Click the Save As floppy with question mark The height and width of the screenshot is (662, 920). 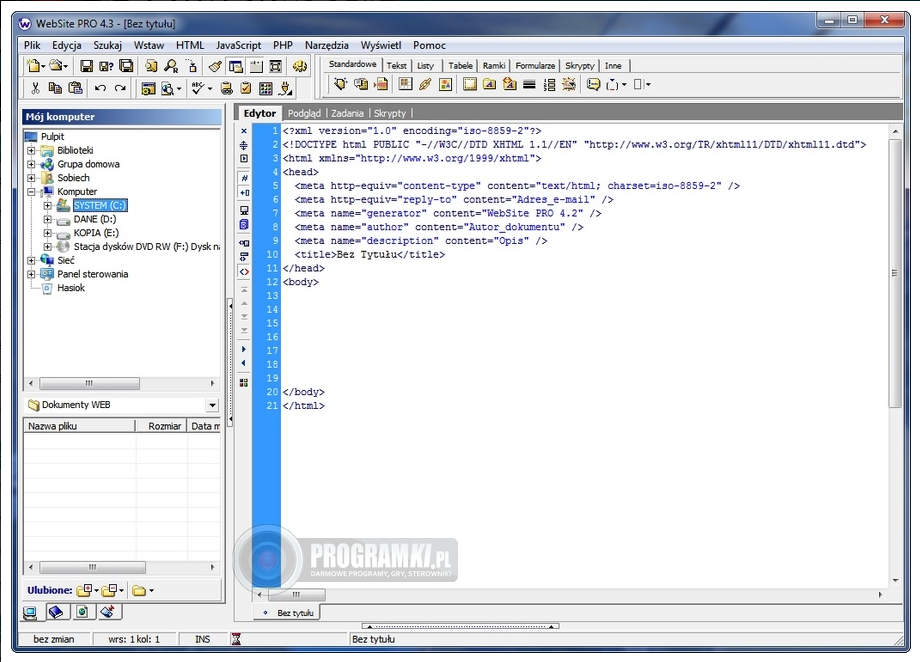point(106,66)
